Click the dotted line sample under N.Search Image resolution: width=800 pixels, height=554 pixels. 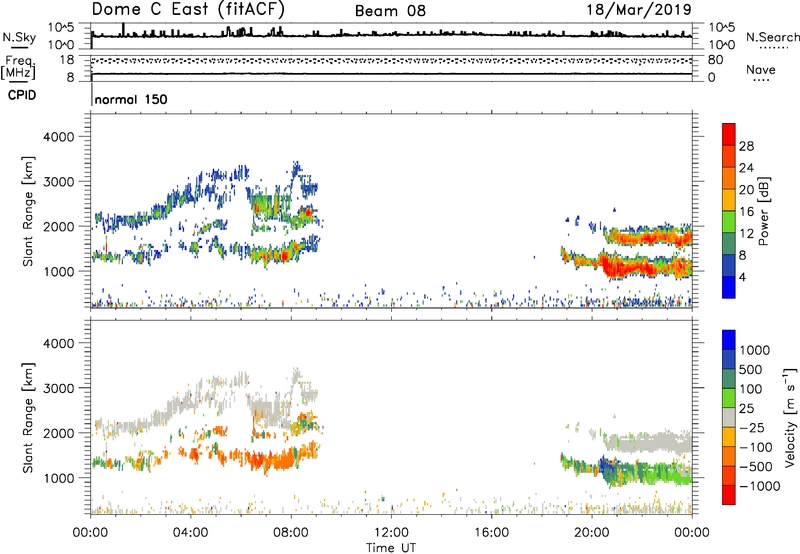tap(773, 48)
